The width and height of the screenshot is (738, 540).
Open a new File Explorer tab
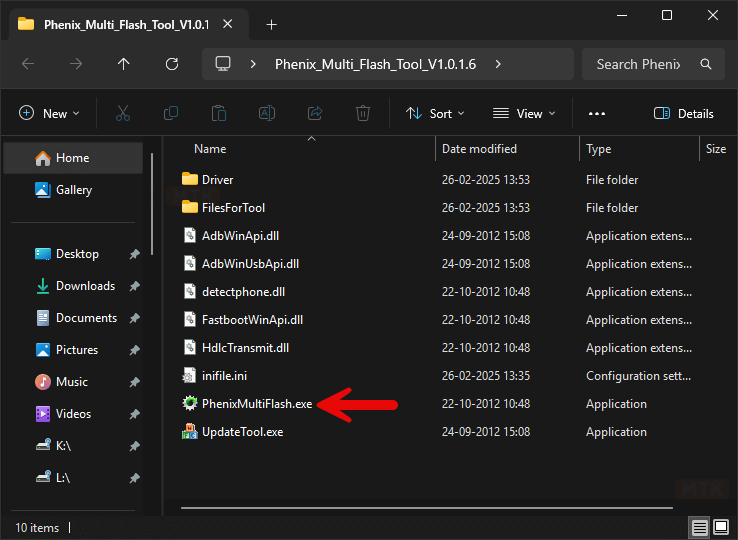(x=271, y=24)
